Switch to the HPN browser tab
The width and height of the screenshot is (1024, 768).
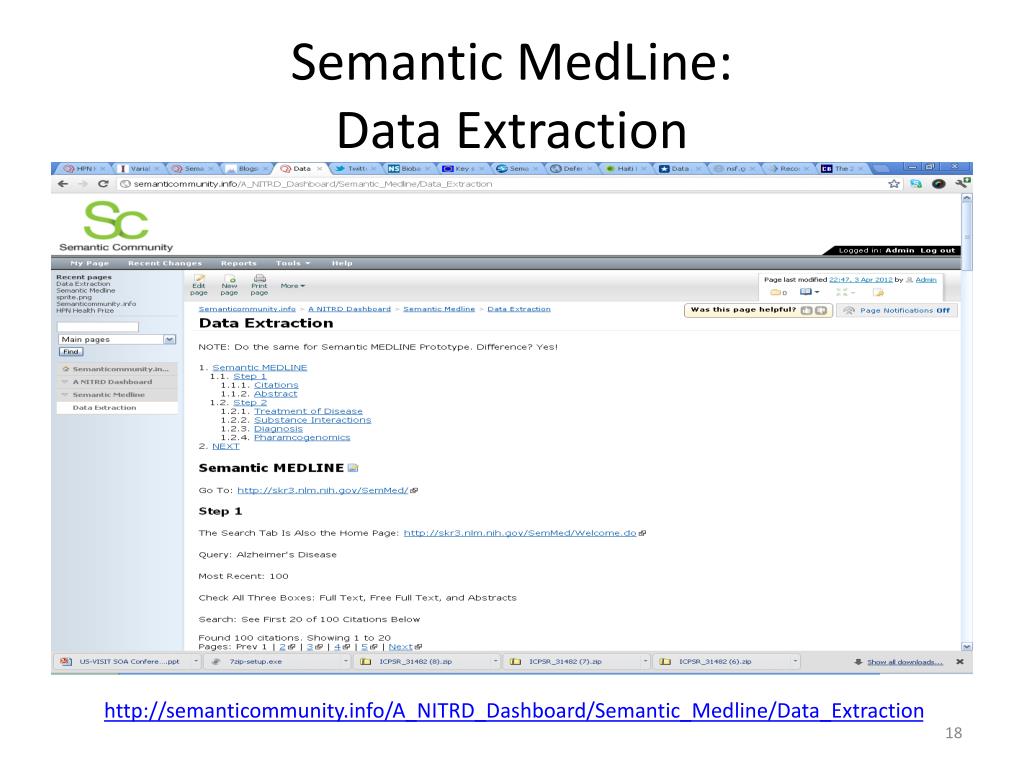coord(83,168)
